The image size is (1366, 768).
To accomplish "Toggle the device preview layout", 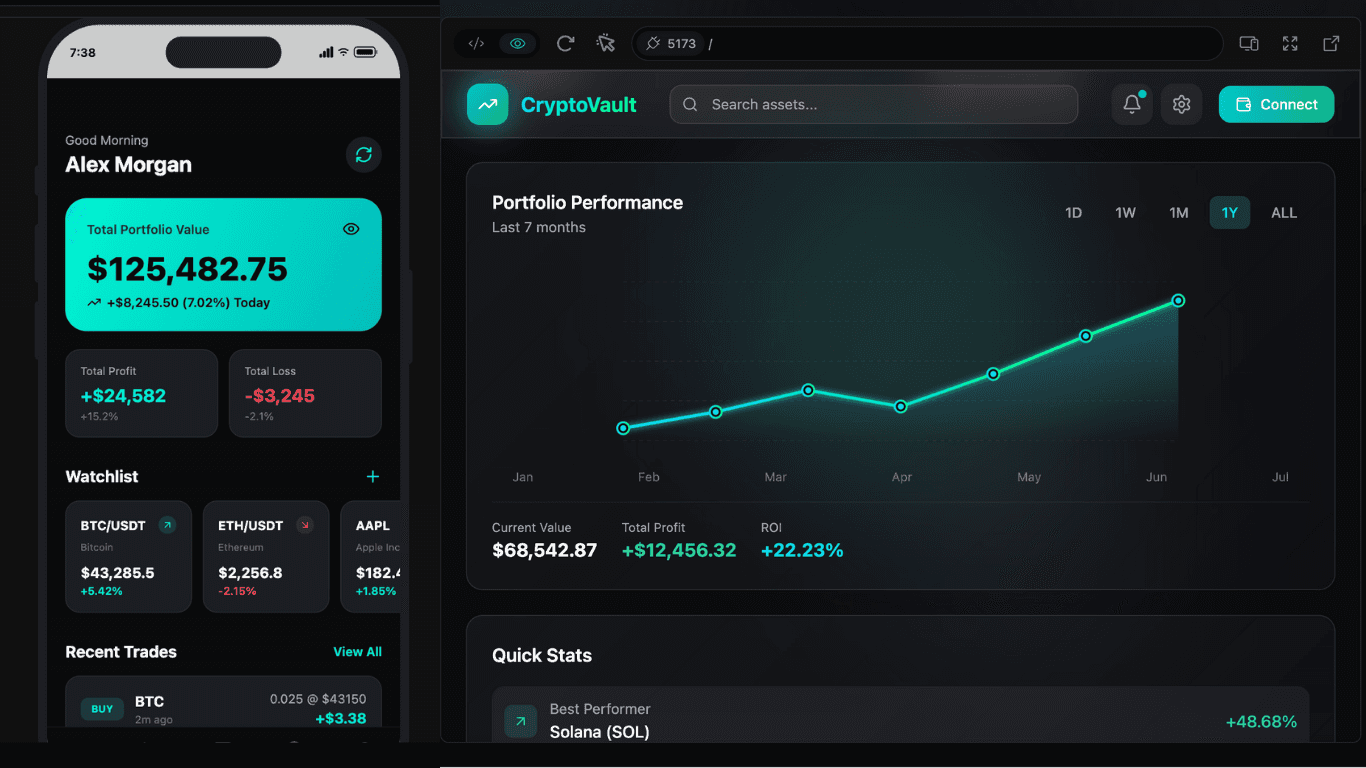I will coord(1248,43).
